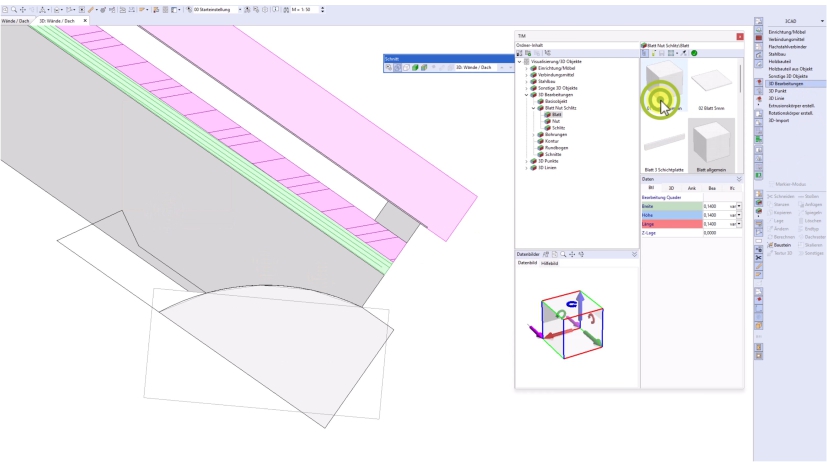Screen dimensions: 827x462
Task: Expand the Bohrungen tree node
Action: pyautogui.click(x=533, y=134)
